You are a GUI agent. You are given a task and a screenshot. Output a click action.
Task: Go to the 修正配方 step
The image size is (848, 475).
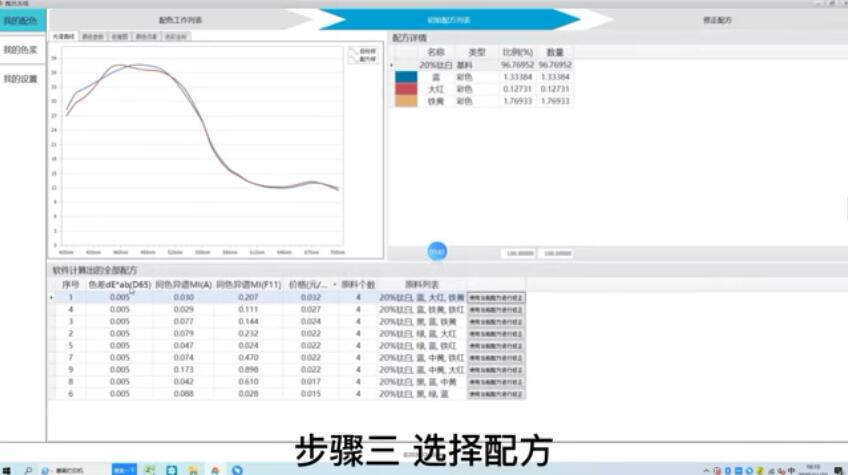(717, 20)
